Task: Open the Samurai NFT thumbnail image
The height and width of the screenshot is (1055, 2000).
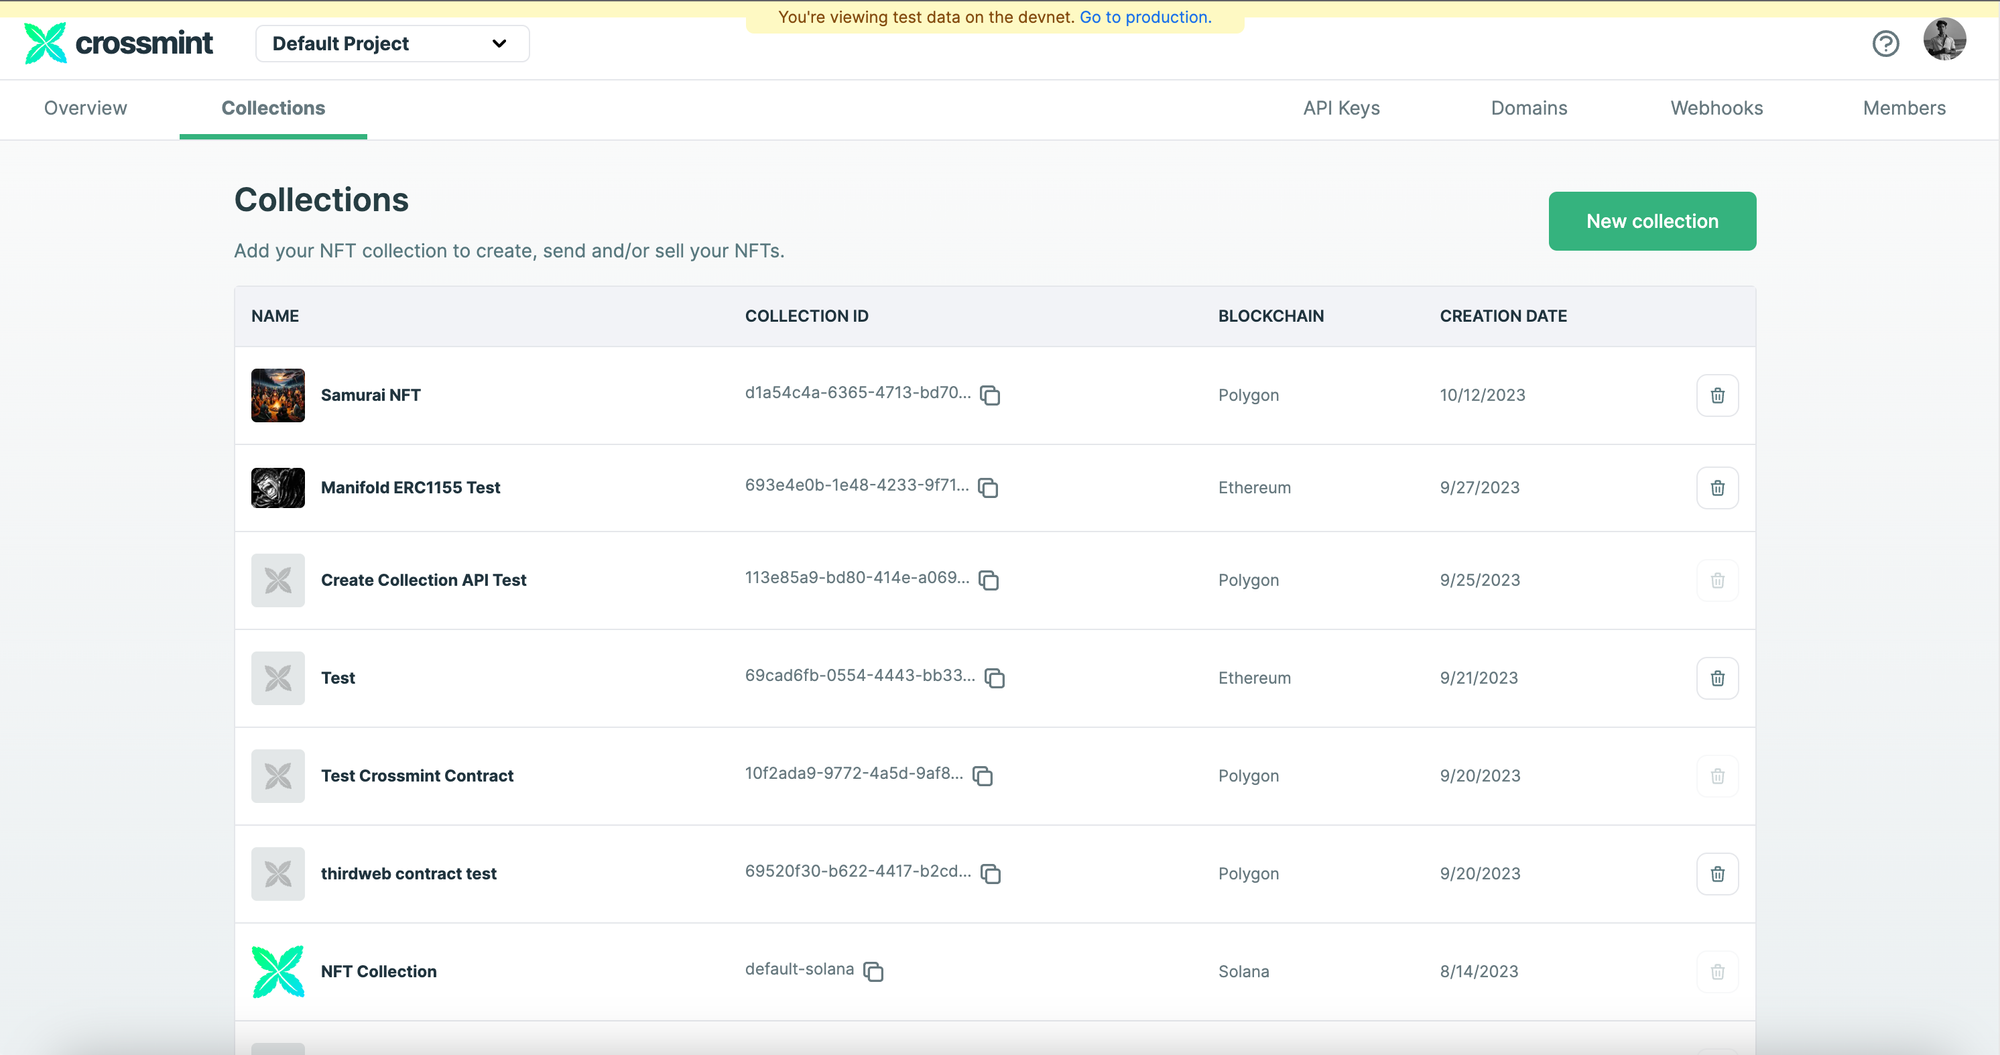Action: click(x=278, y=395)
